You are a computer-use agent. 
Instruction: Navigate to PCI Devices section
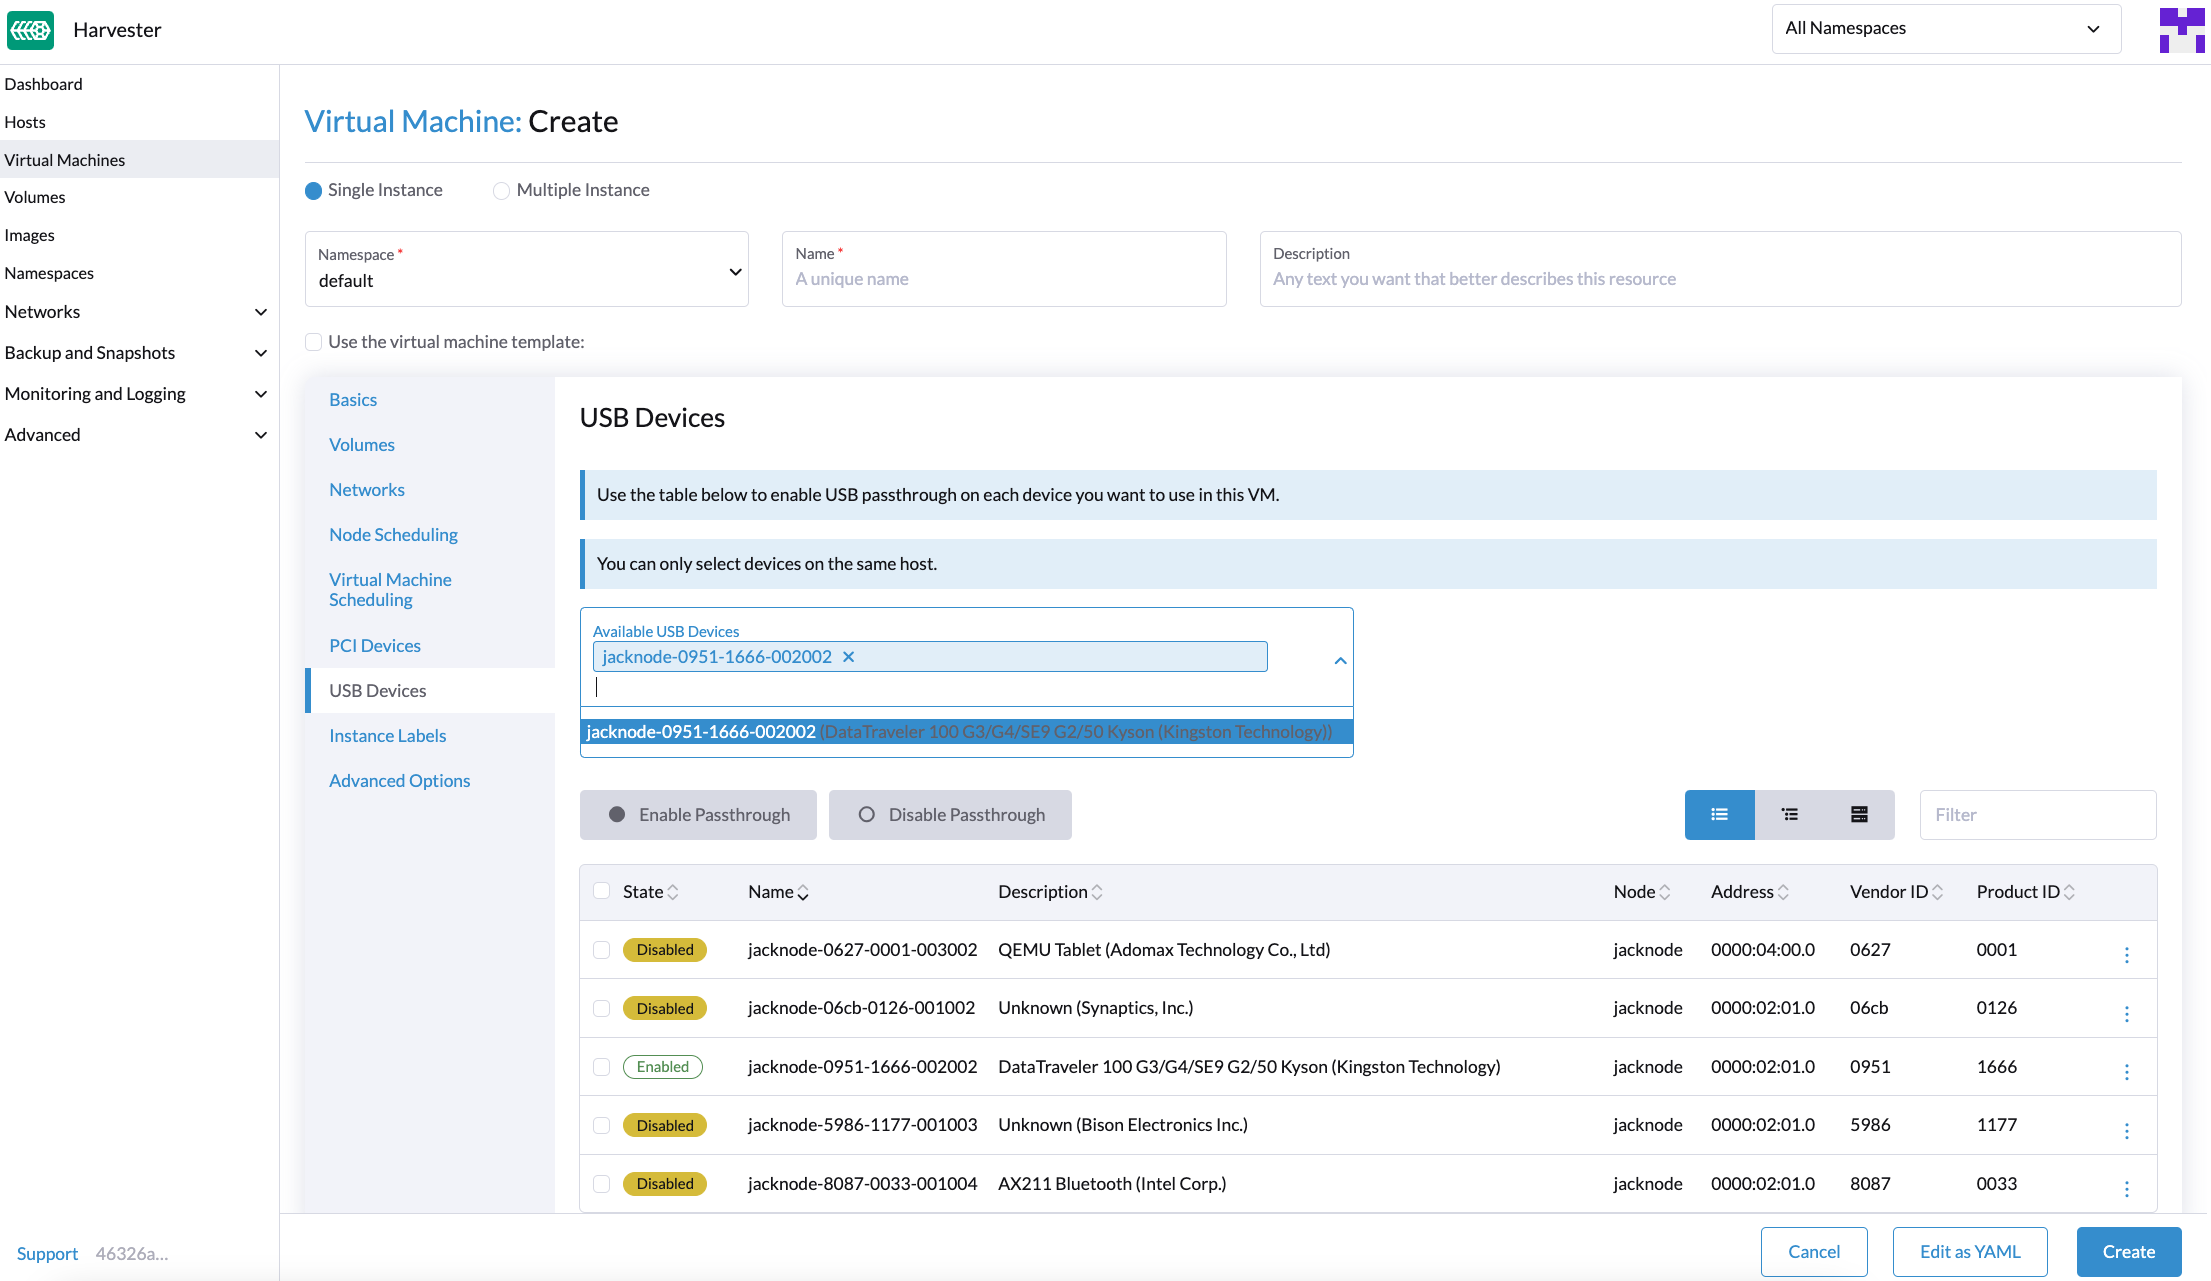[374, 645]
